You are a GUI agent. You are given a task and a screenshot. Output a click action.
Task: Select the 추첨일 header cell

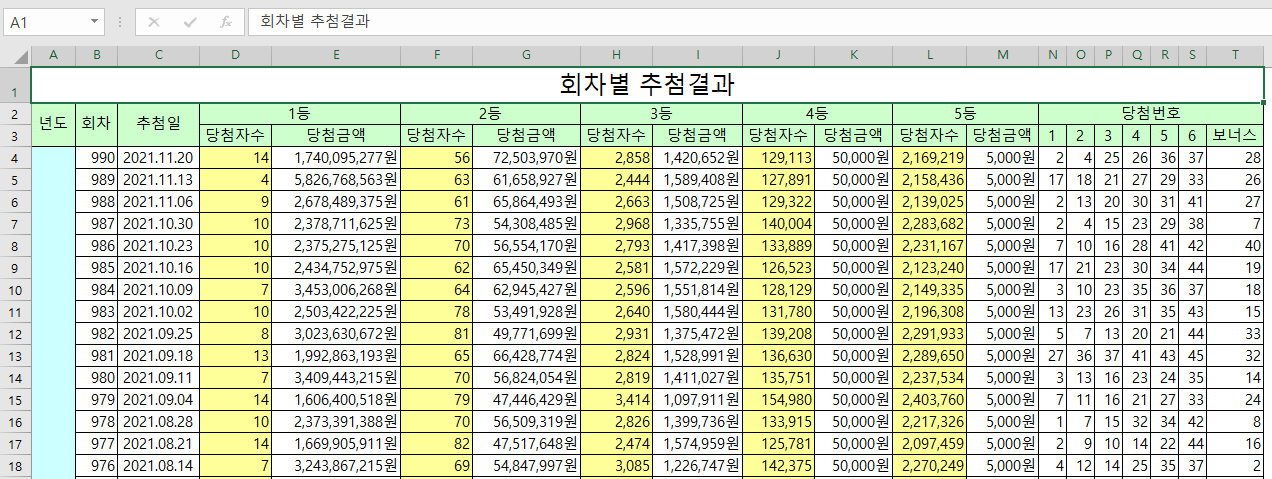point(158,123)
